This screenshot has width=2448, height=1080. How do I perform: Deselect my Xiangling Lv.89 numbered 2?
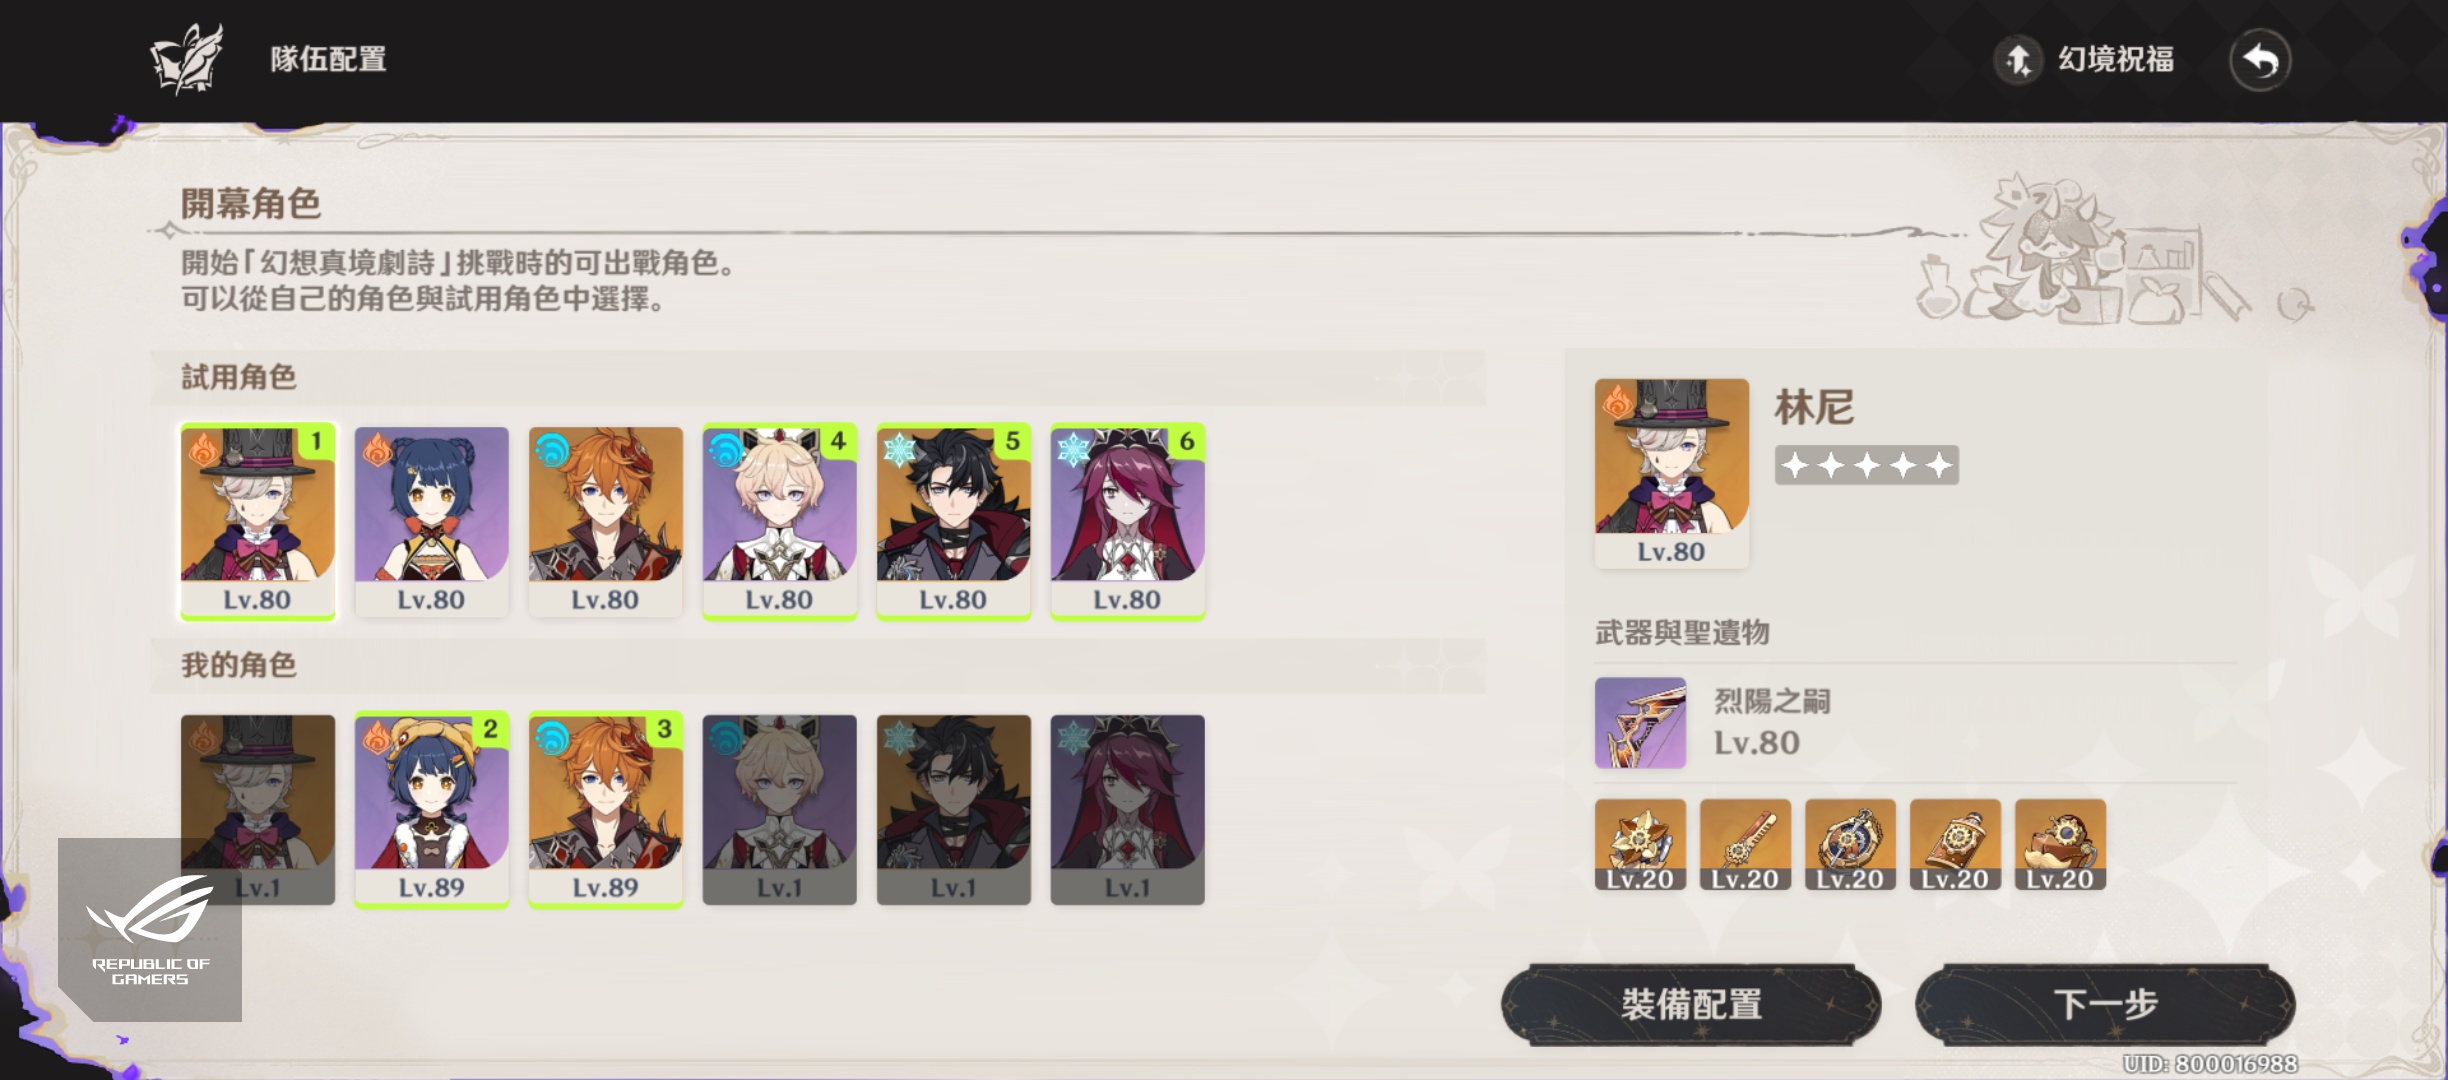point(432,809)
